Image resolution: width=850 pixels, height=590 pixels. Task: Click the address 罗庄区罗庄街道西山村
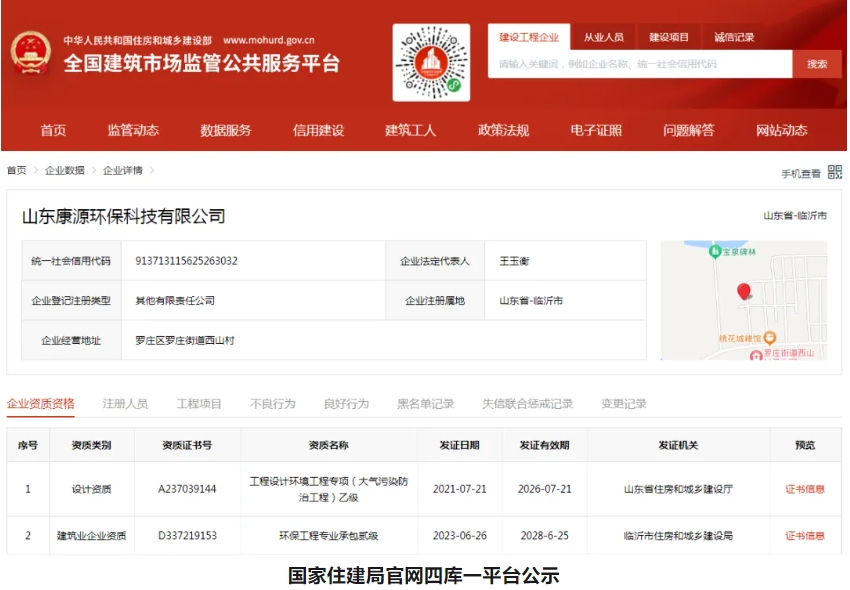[185, 341]
